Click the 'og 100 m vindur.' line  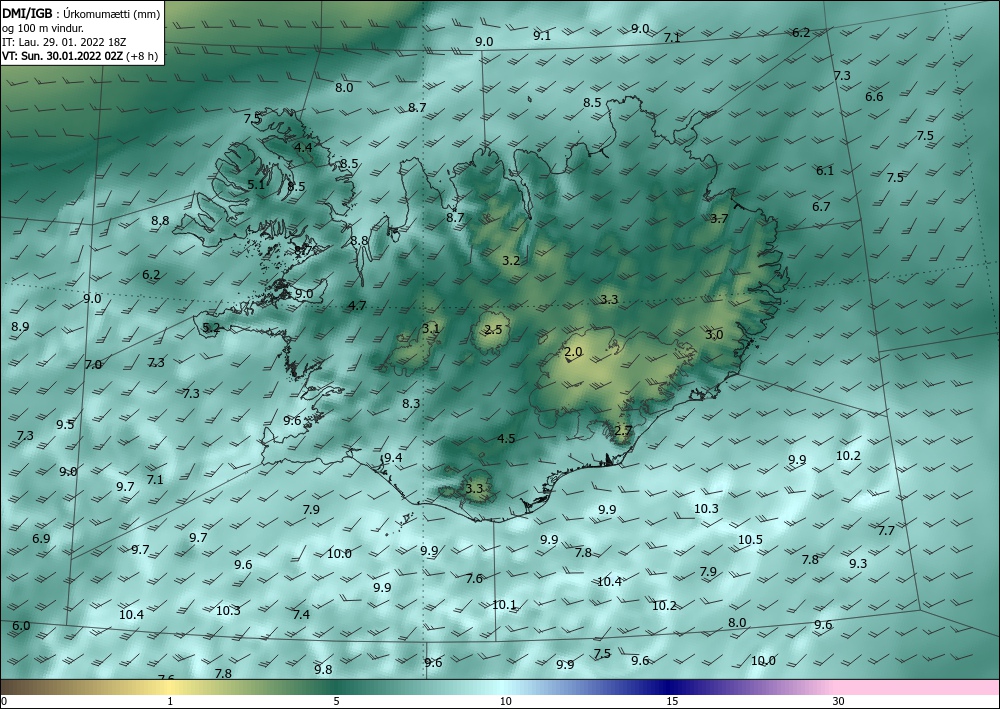point(43,28)
